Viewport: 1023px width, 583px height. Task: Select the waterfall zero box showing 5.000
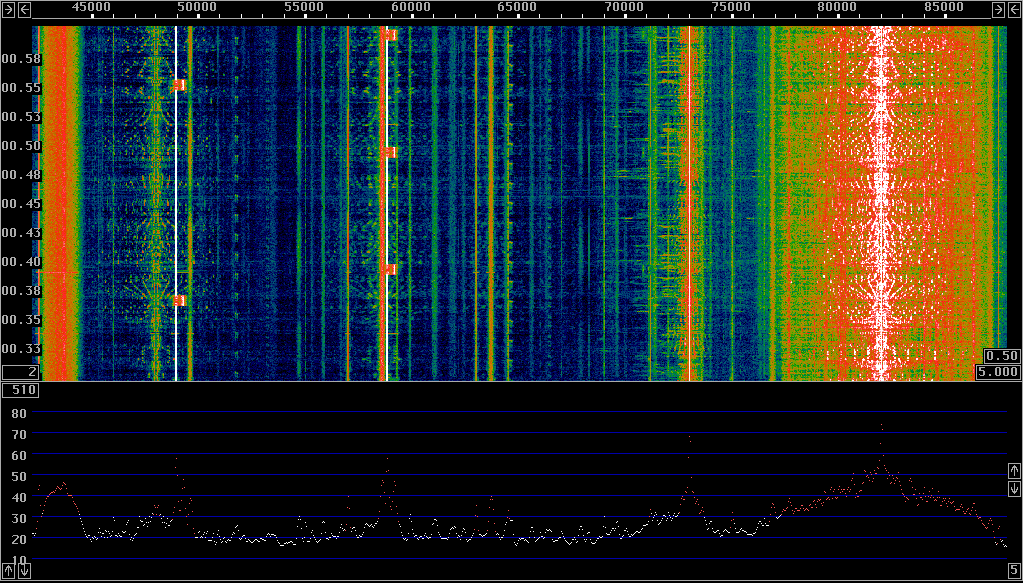(x=998, y=372)
